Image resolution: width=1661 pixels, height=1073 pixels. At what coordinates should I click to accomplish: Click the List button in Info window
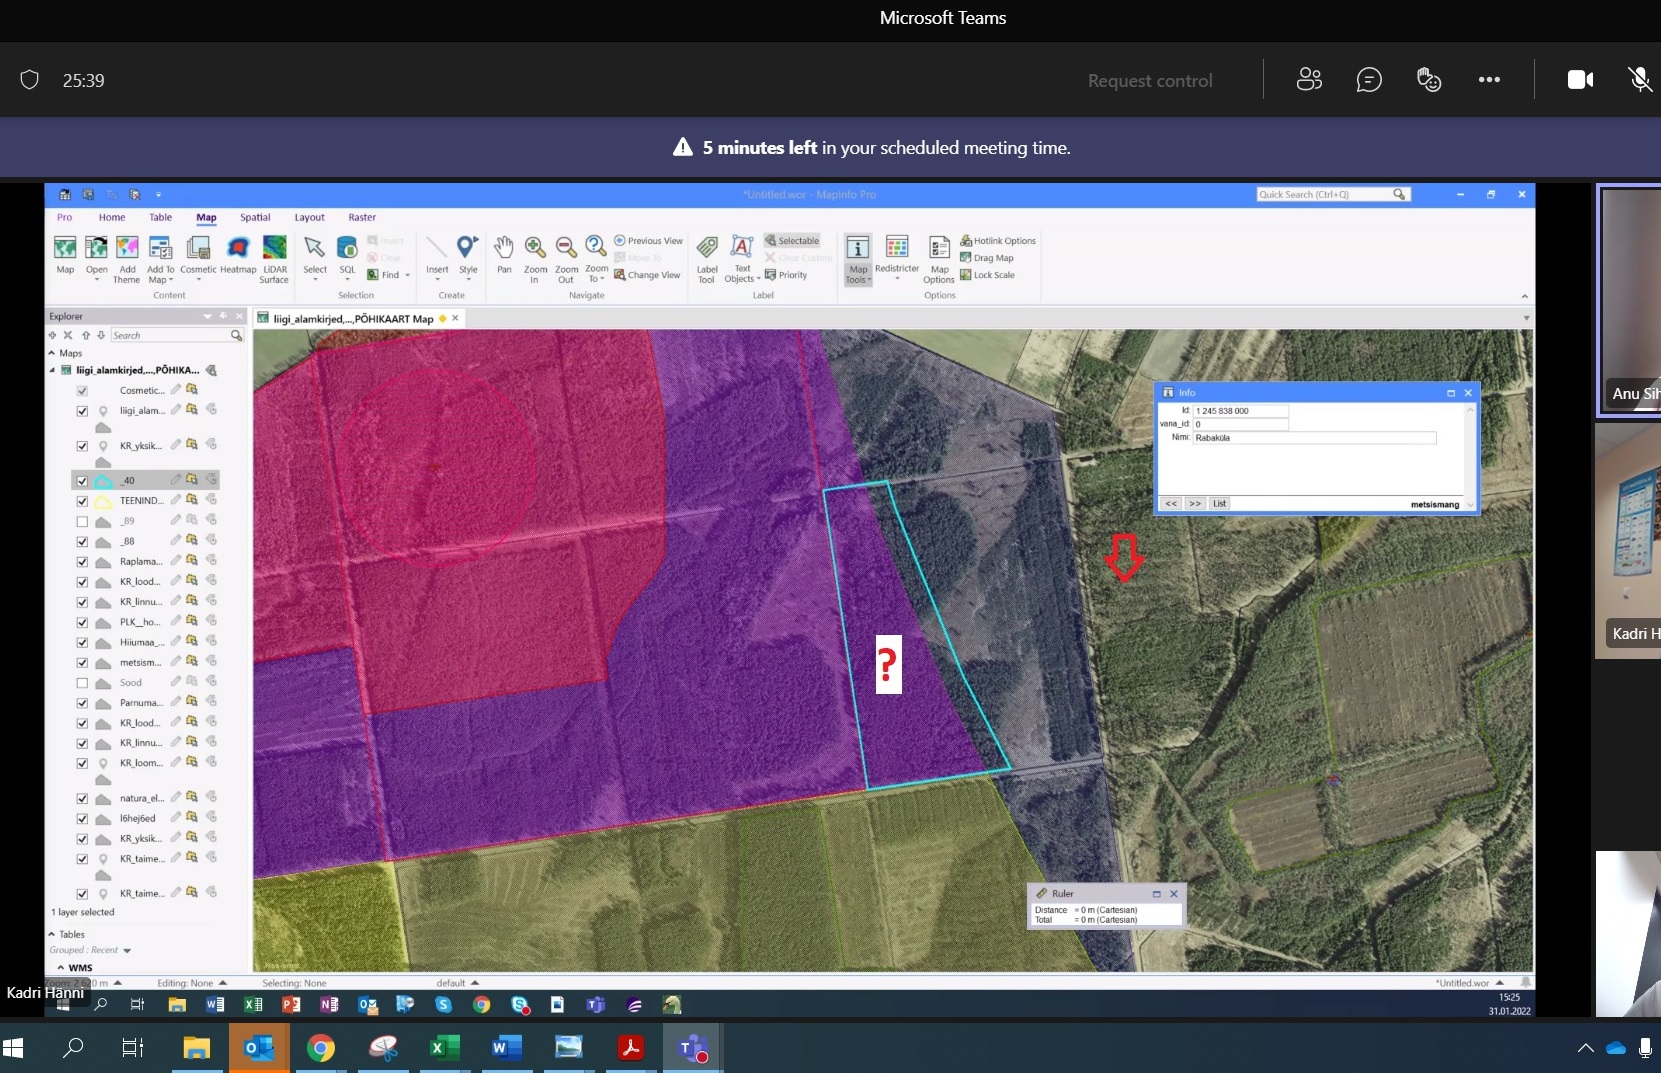1219,504
